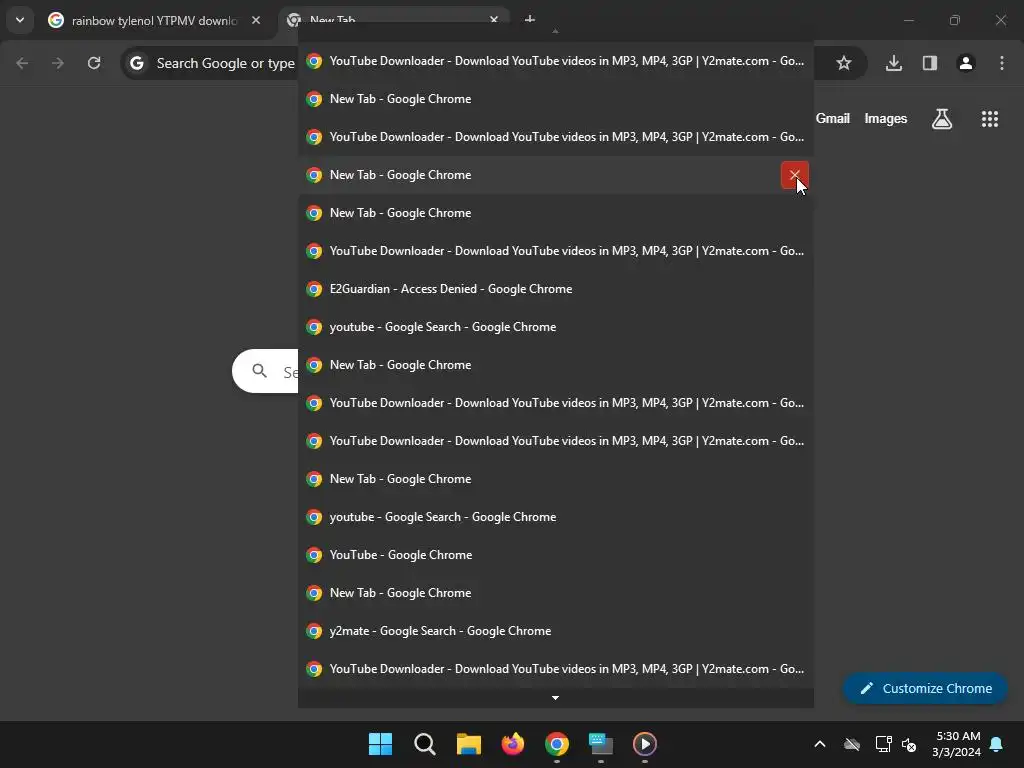The image size is (1024, 768).
Task: Click the monitor-style app icon next to Chrome on taskbar
Action: coord(601,744)
